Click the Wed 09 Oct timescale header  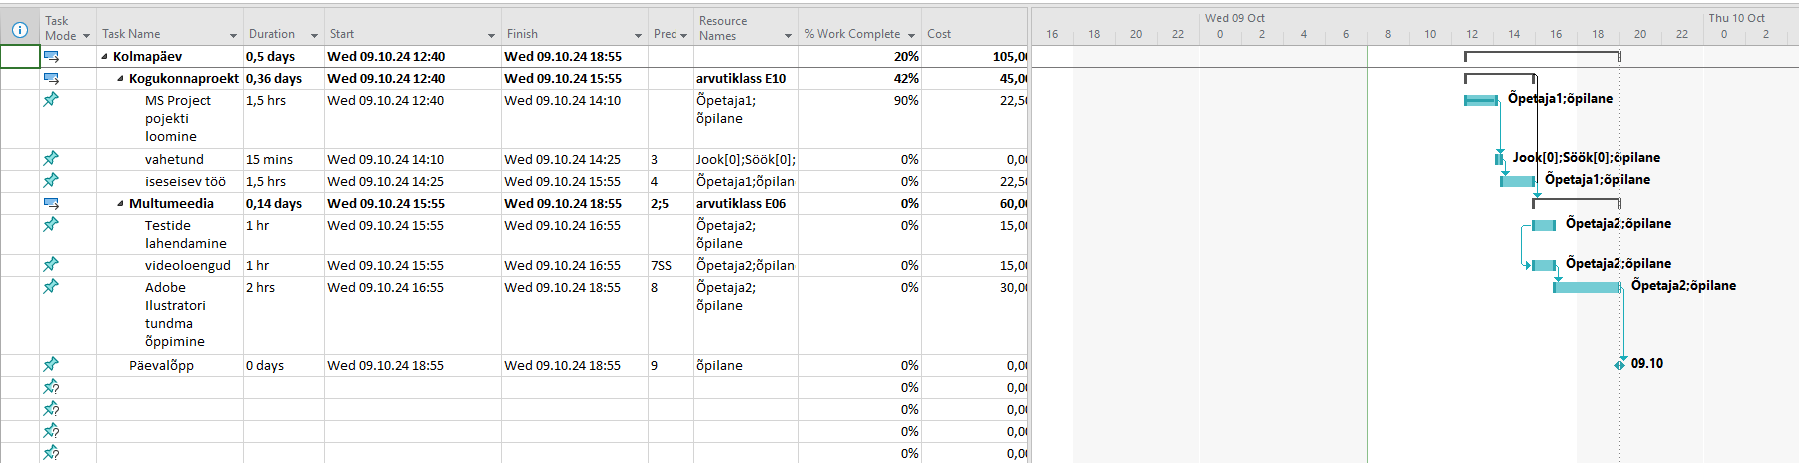coord(1234,18)
